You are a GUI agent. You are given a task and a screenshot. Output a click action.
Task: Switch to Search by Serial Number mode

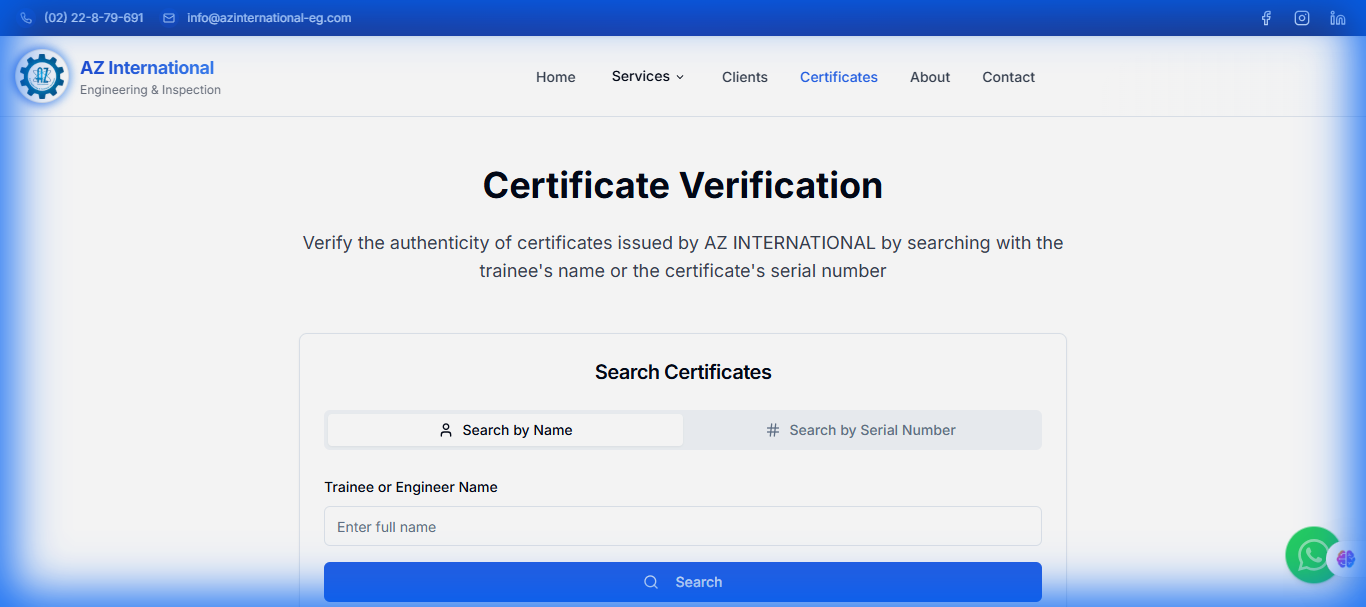(x=861, y=429)
